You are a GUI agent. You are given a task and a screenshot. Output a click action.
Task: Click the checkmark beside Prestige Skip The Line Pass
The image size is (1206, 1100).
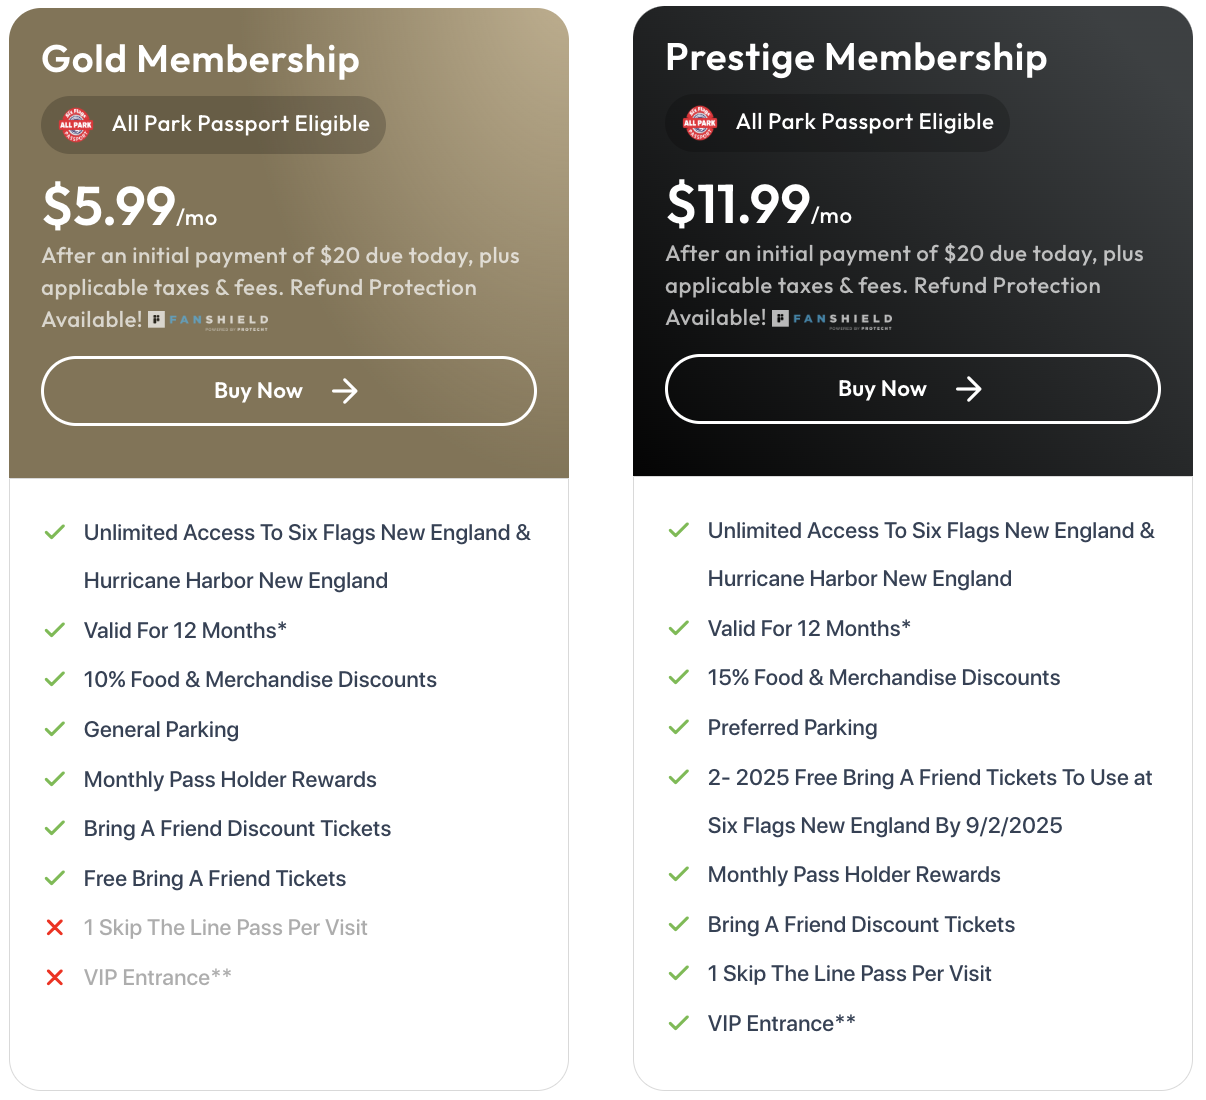[679, 973]
